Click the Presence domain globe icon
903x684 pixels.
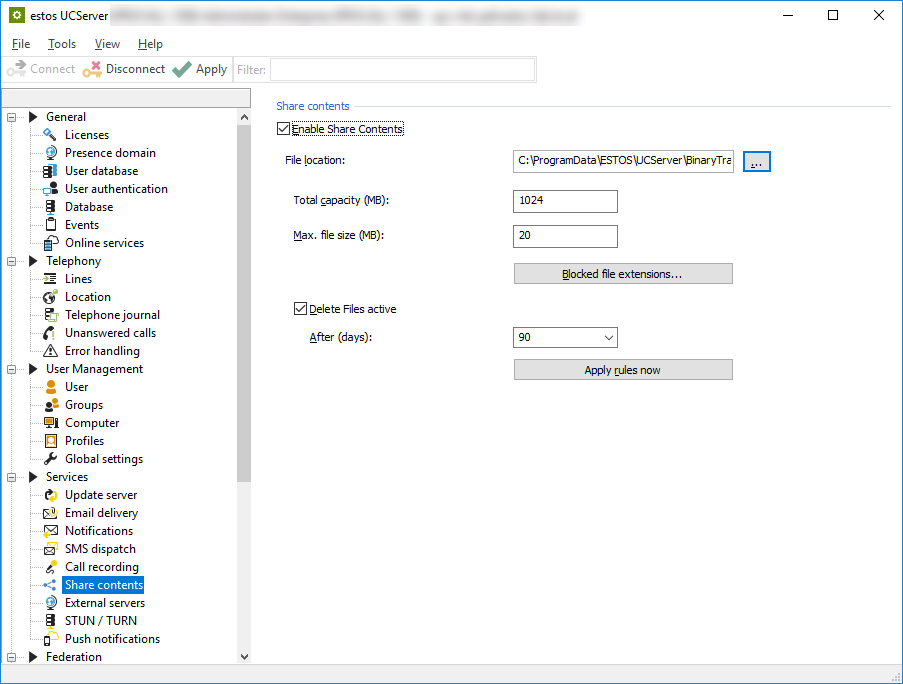[x=51, y=153]
